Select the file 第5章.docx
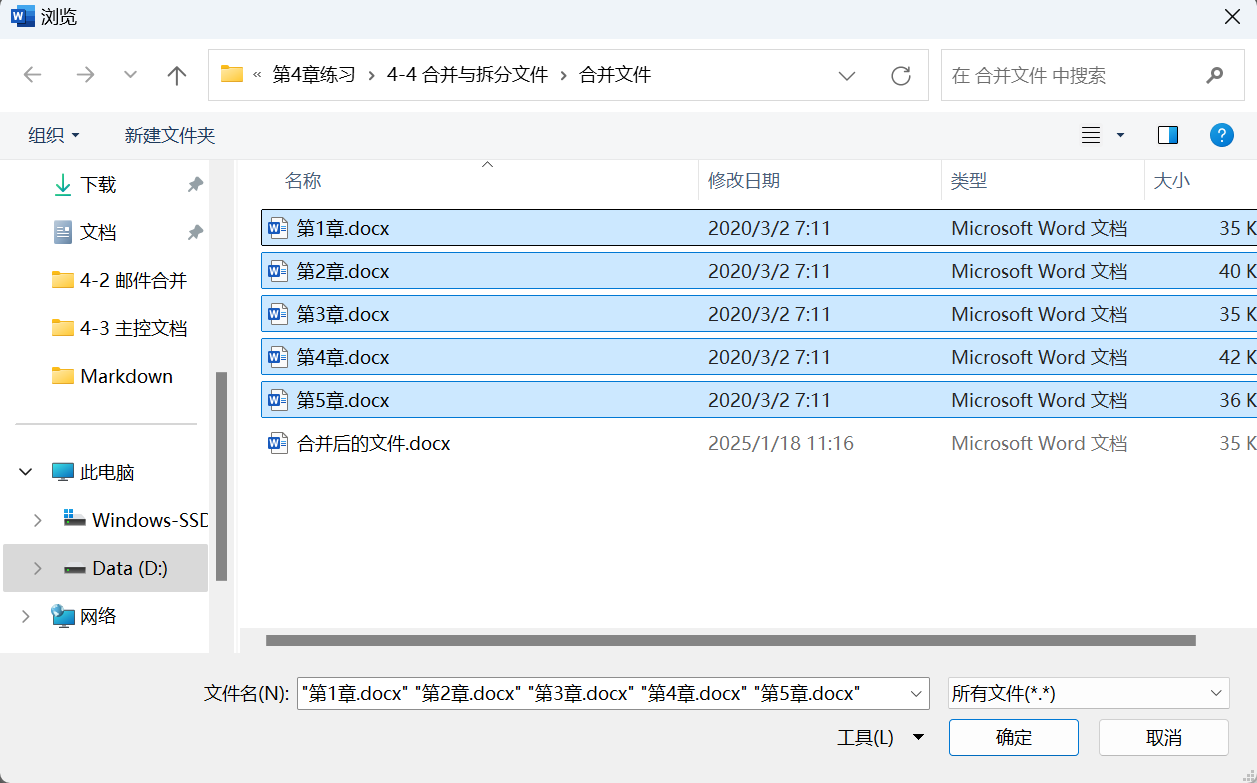Screen dimensions: 1257x783 [x=759, y=400]
